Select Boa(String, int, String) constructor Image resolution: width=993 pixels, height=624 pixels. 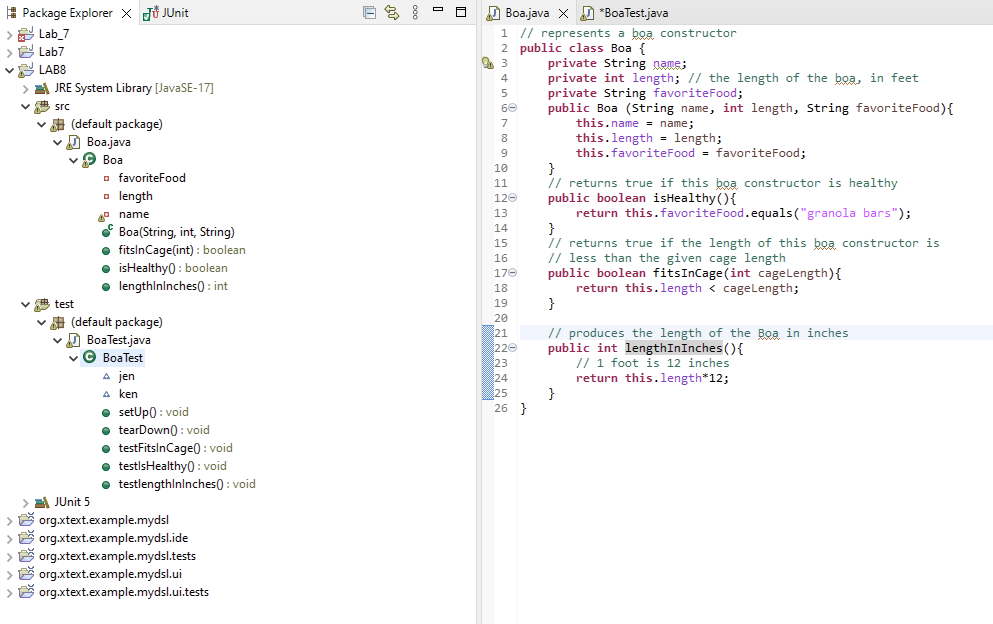tap(176, 232)
